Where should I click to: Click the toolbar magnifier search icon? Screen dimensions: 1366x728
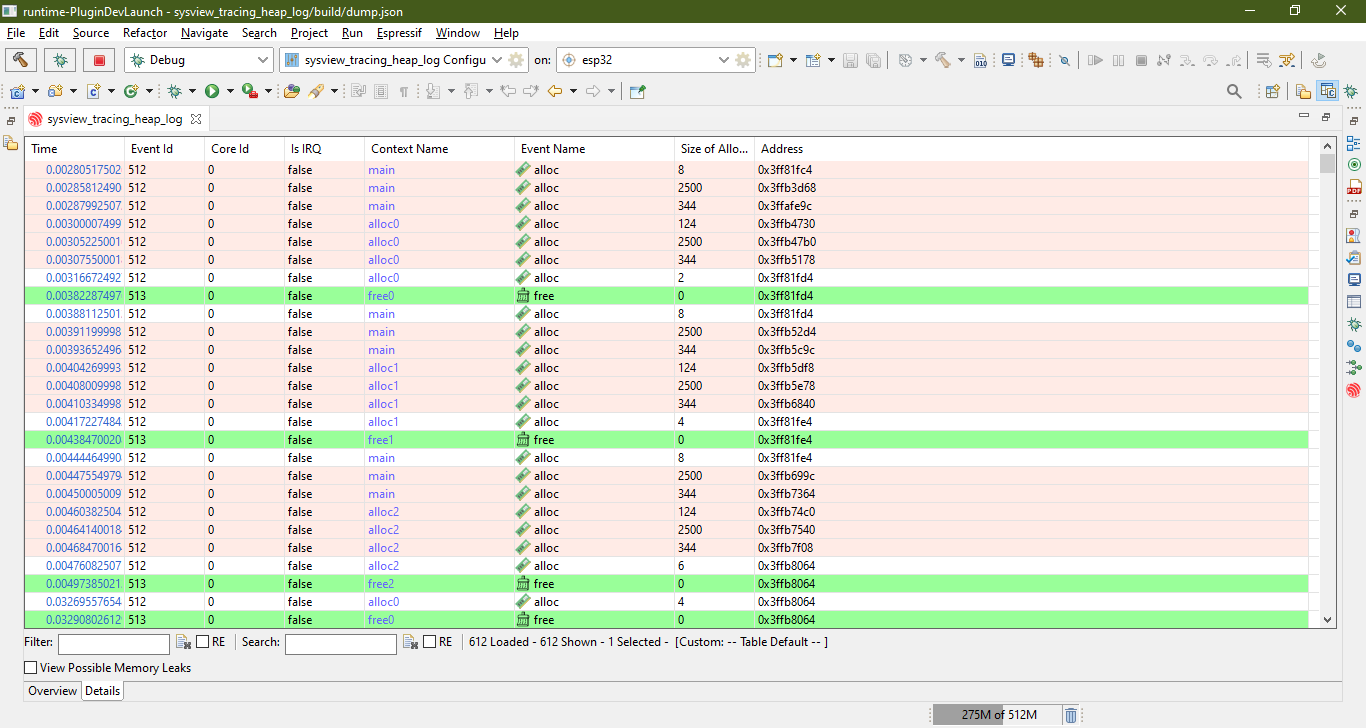coord(1234,91)
